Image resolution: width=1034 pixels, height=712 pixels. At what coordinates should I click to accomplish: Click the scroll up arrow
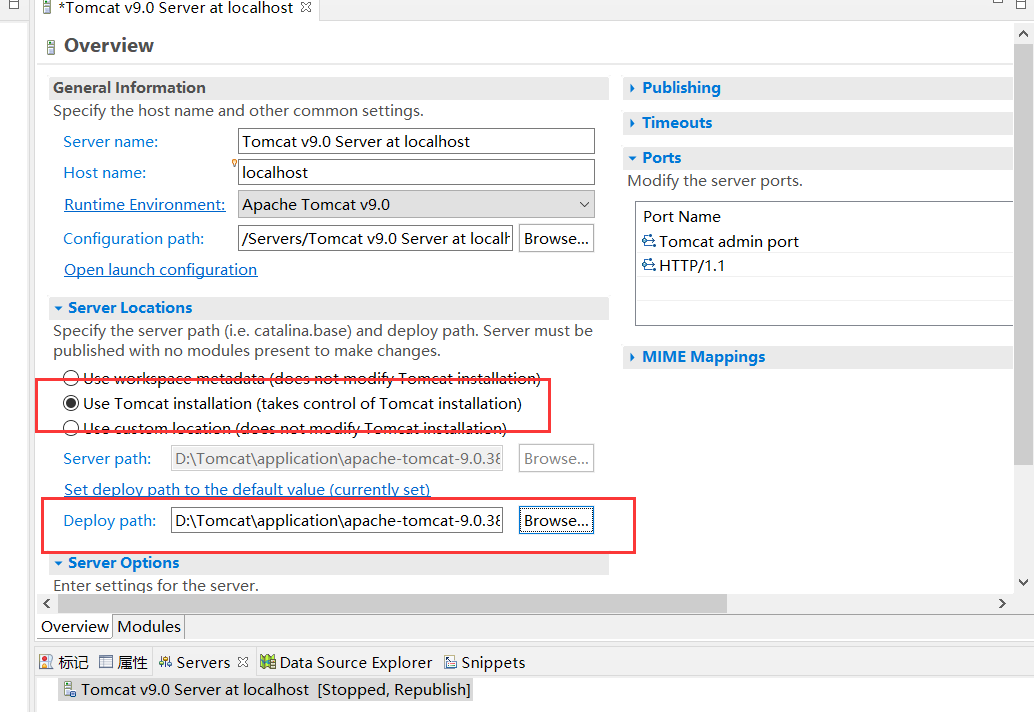point(1023,33)
